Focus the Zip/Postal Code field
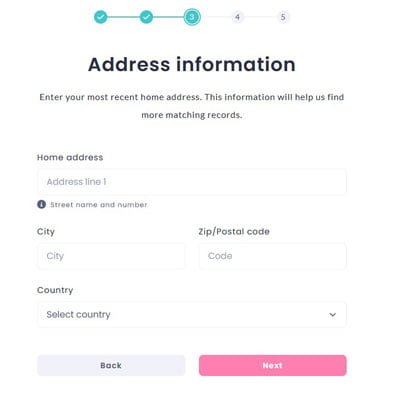Screen dimensions: 400x412 tap(273, 256)
